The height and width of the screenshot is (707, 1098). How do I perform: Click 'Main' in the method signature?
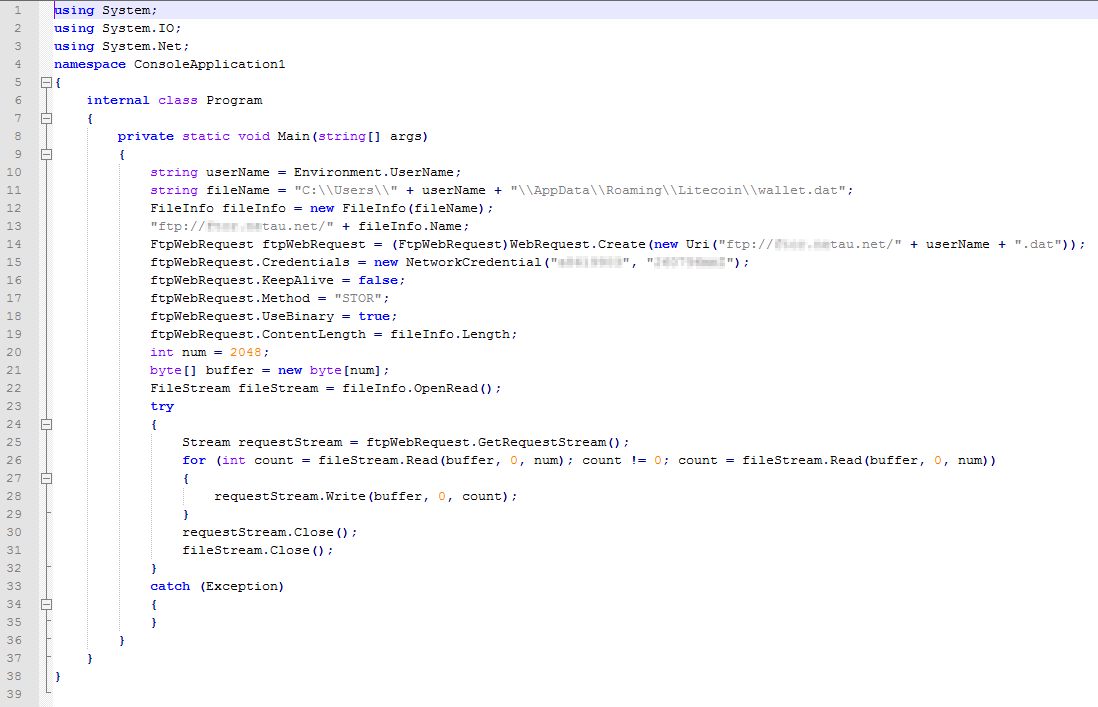(x=293, y=136)
